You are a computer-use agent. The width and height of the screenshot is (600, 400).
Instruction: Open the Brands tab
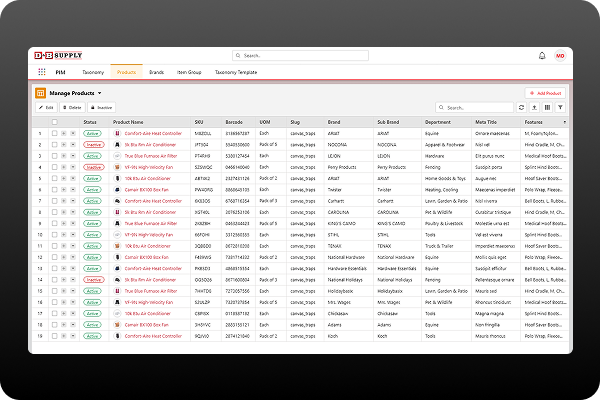157,73
